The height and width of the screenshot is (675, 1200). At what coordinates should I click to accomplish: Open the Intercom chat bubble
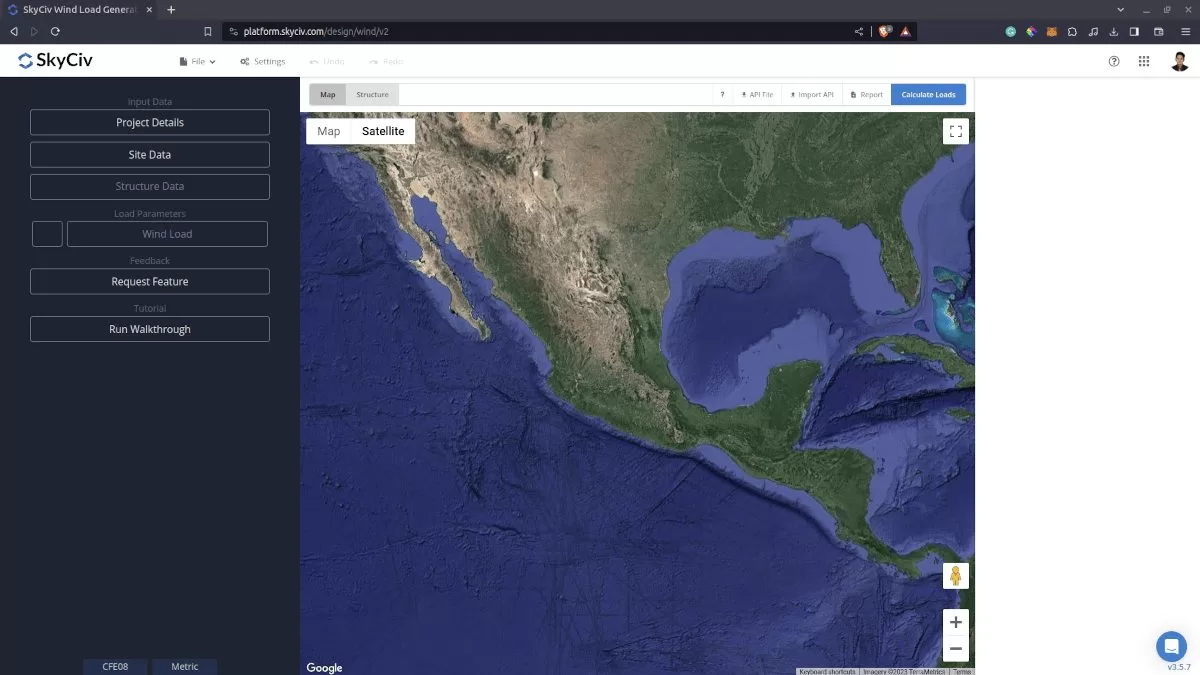click(x=1171, y=645)
